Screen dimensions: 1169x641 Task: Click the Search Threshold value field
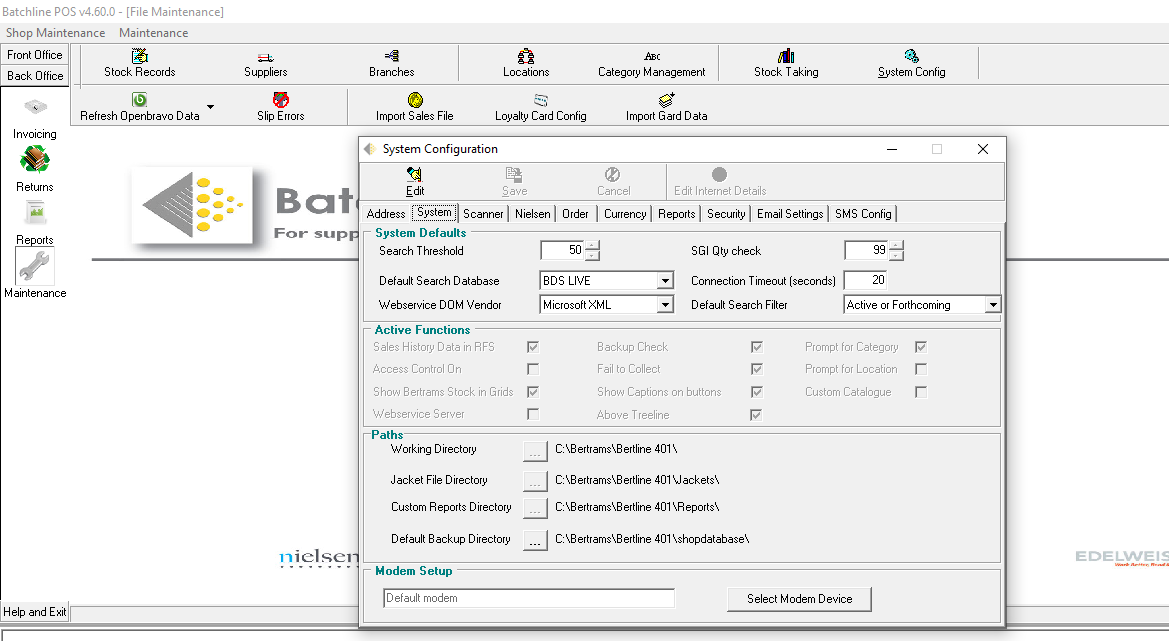[x=563, y=250]
